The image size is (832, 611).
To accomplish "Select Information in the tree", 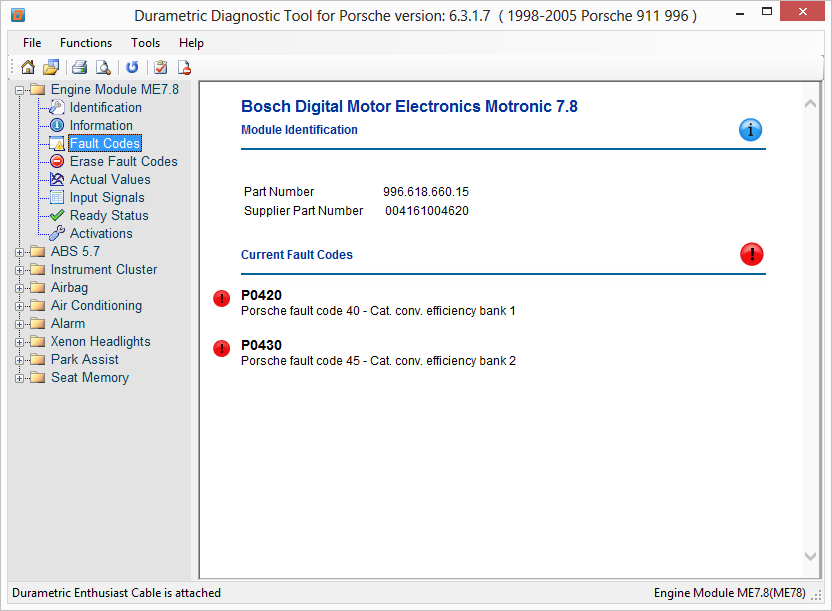I will (x=101, y=125).
